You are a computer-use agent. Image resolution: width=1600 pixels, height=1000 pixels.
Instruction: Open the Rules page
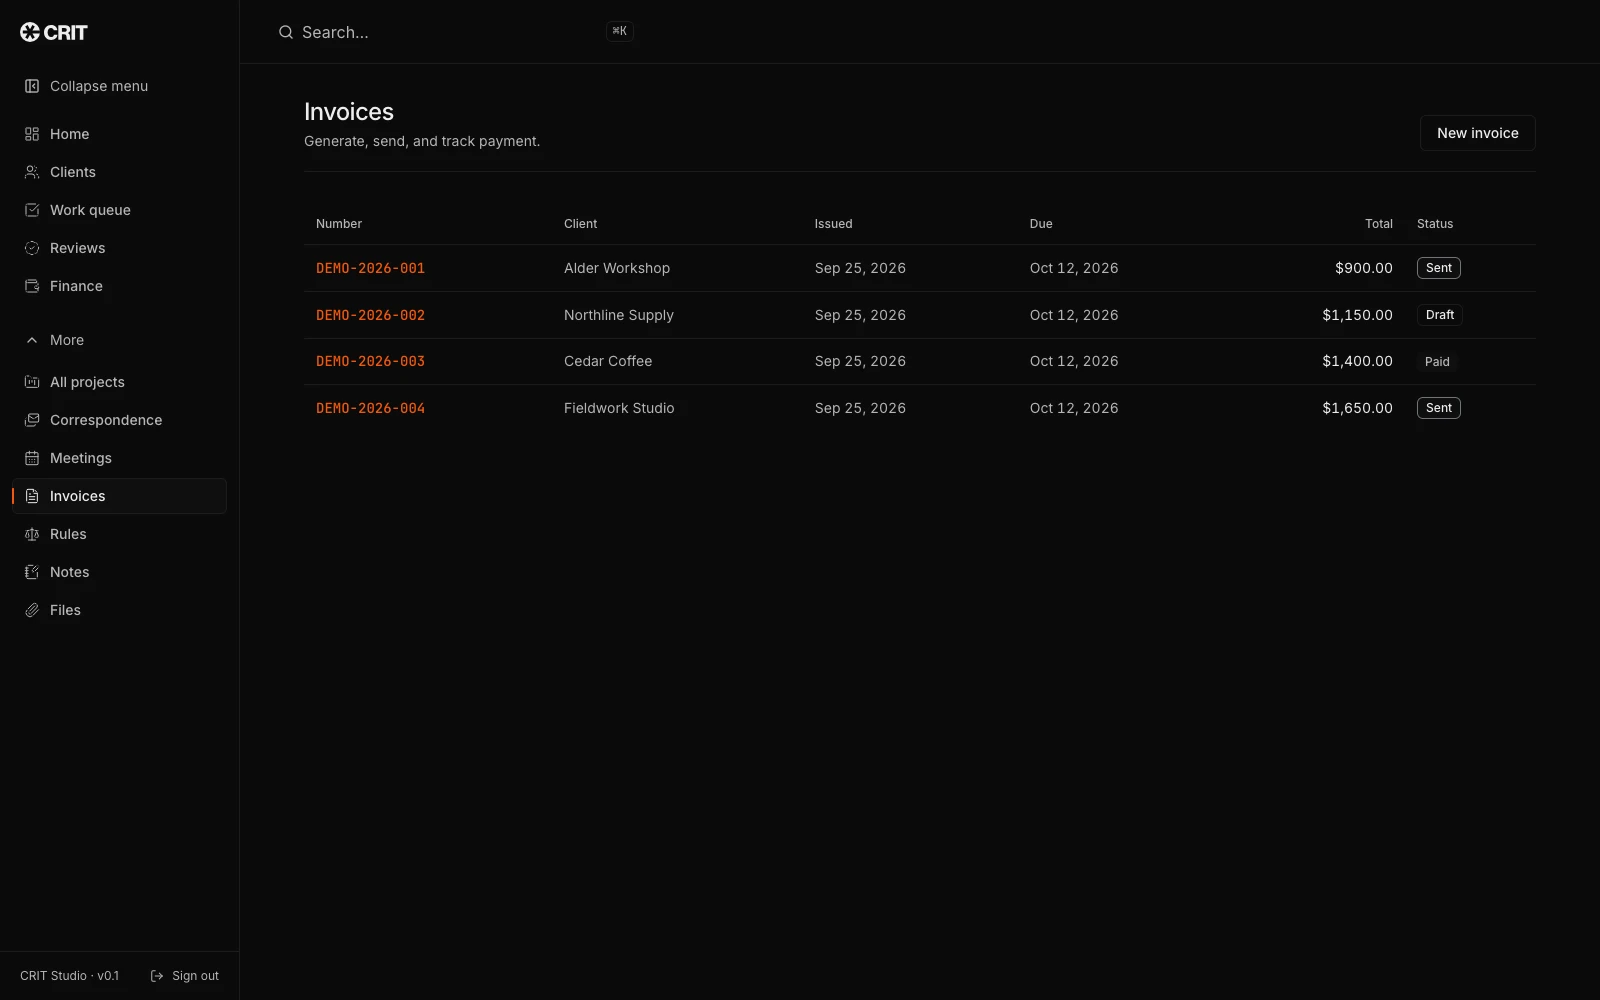click(119, 534)
